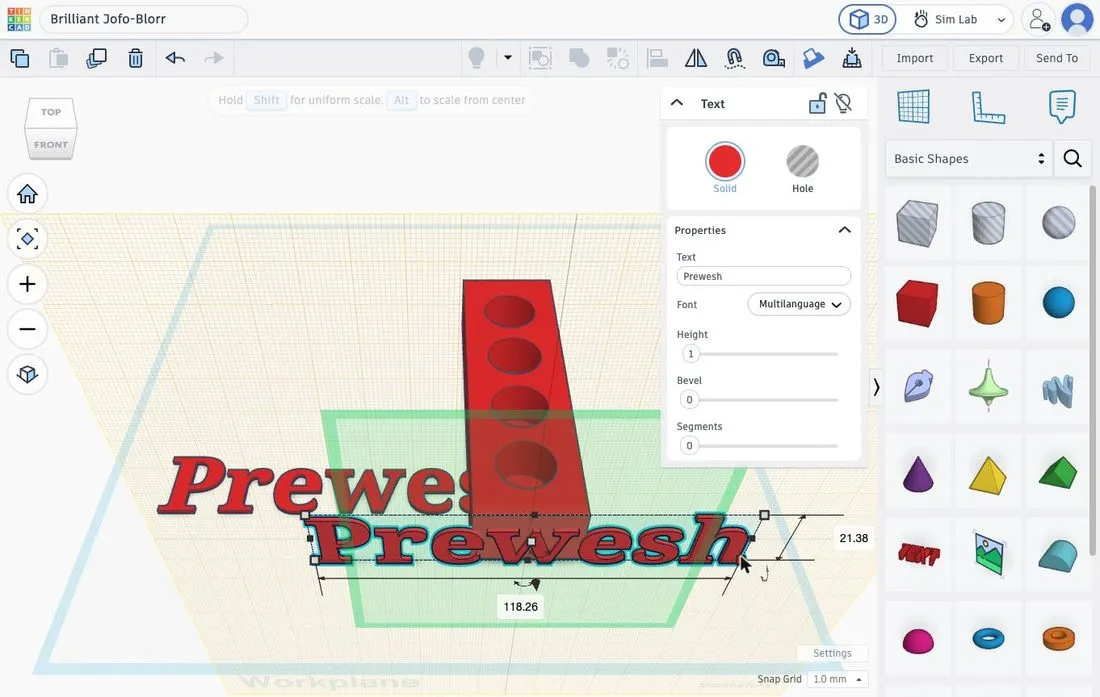Delete the selected text shape
This screenshot has width=1100, height=697.
[135, 58]
